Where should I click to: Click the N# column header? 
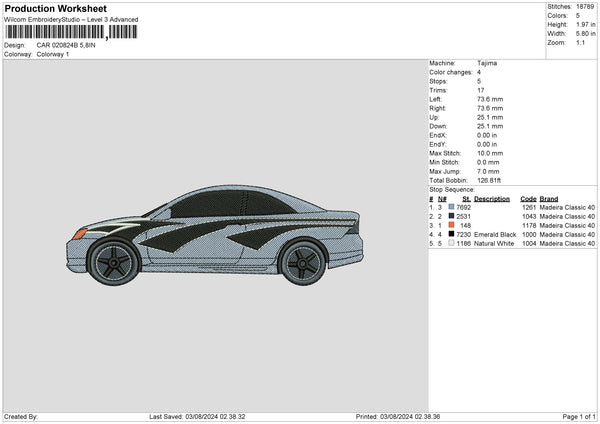coord(441,198)
